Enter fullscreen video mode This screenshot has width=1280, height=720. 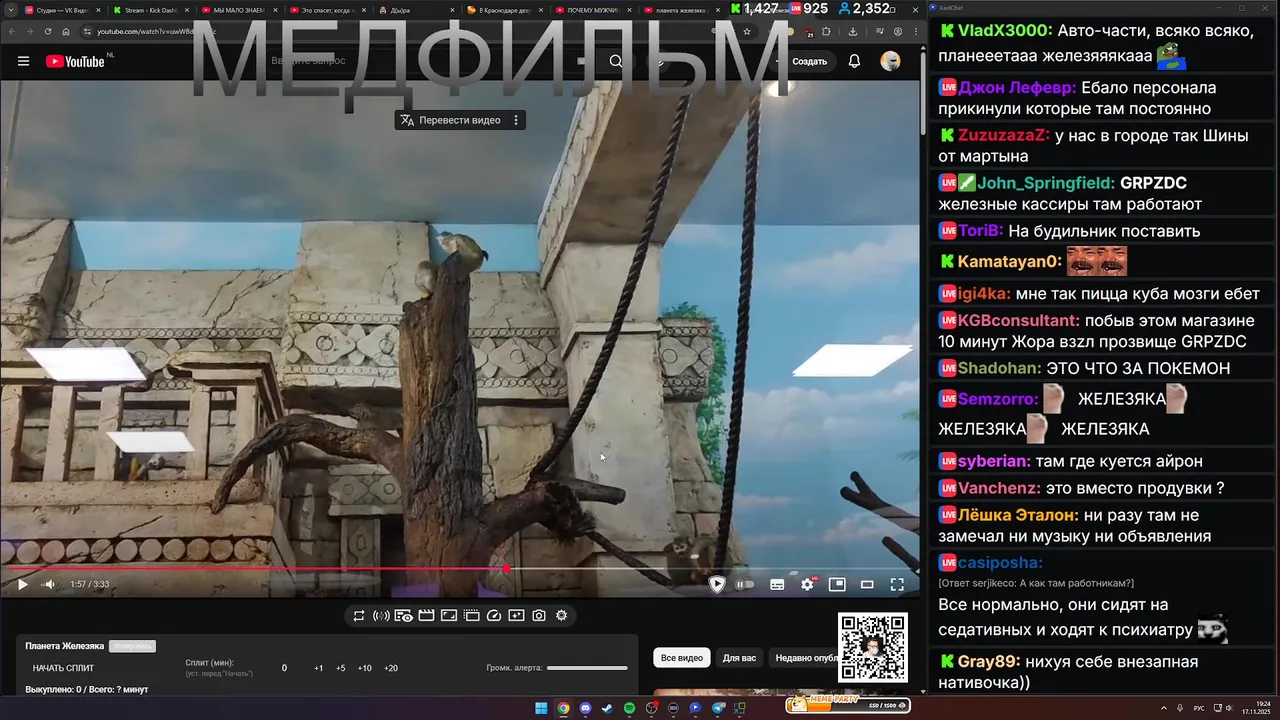point(897,584)
